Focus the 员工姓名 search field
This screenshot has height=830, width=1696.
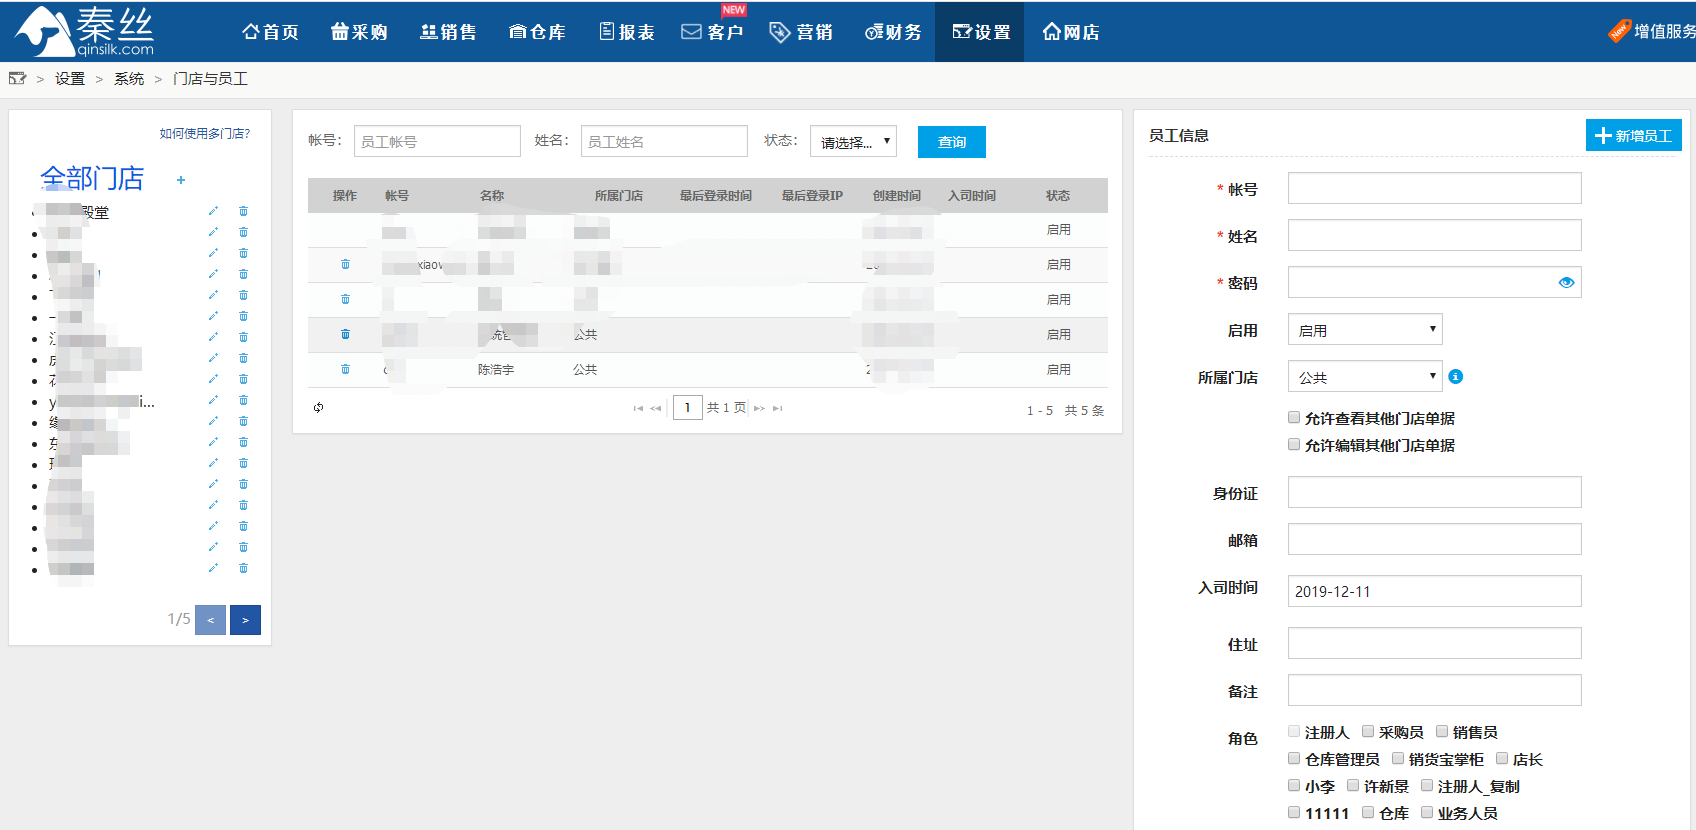point(664,141)
